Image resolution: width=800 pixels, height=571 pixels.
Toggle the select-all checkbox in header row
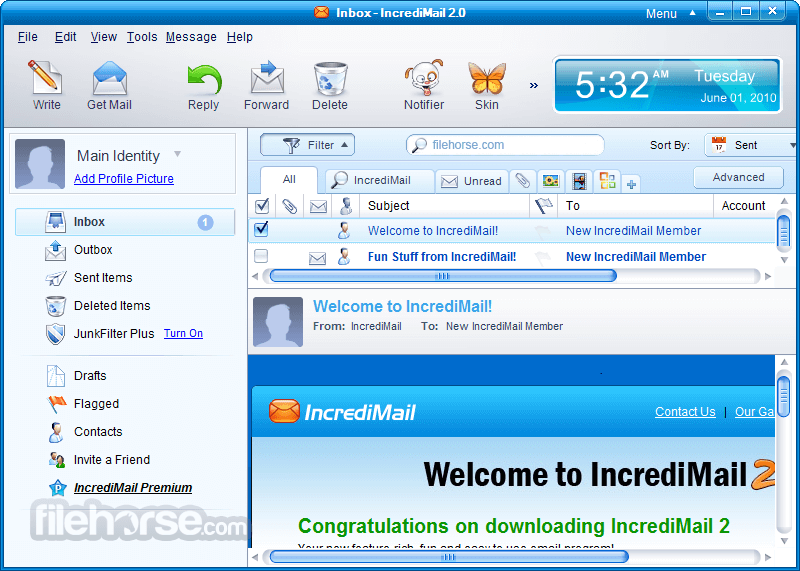coord(262,206)
